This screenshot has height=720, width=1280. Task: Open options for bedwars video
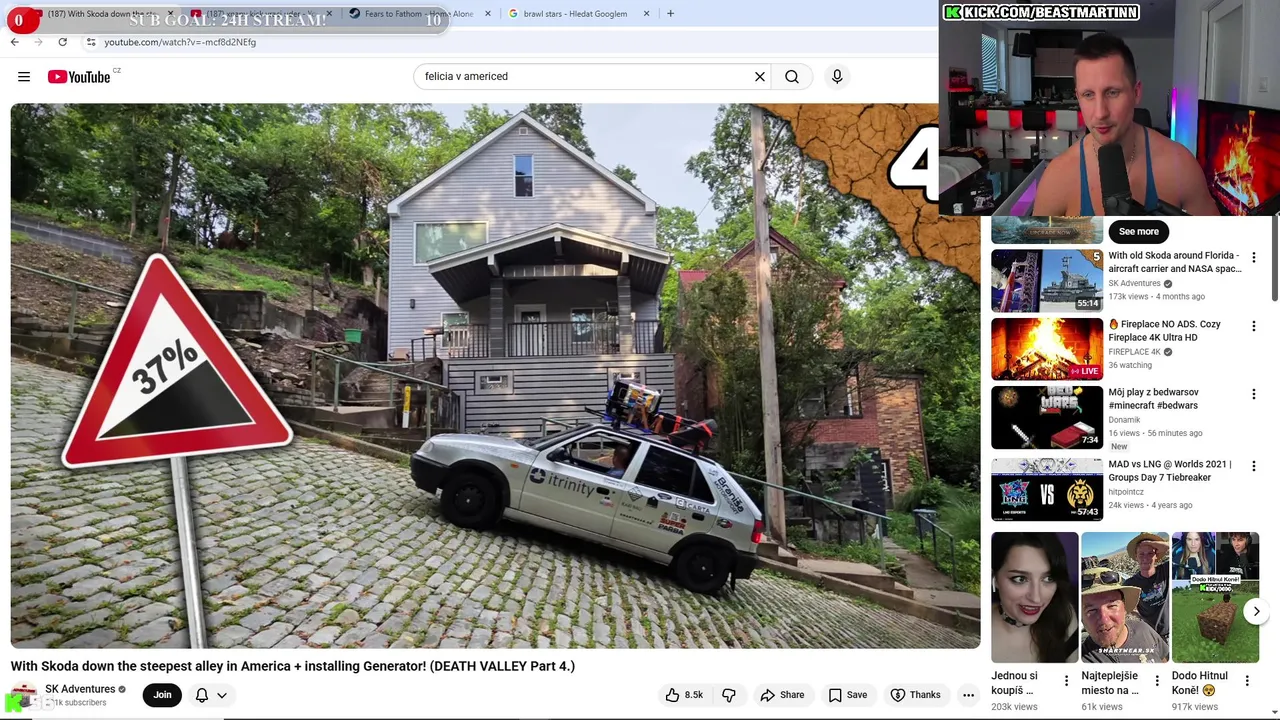coord(1253,395)
